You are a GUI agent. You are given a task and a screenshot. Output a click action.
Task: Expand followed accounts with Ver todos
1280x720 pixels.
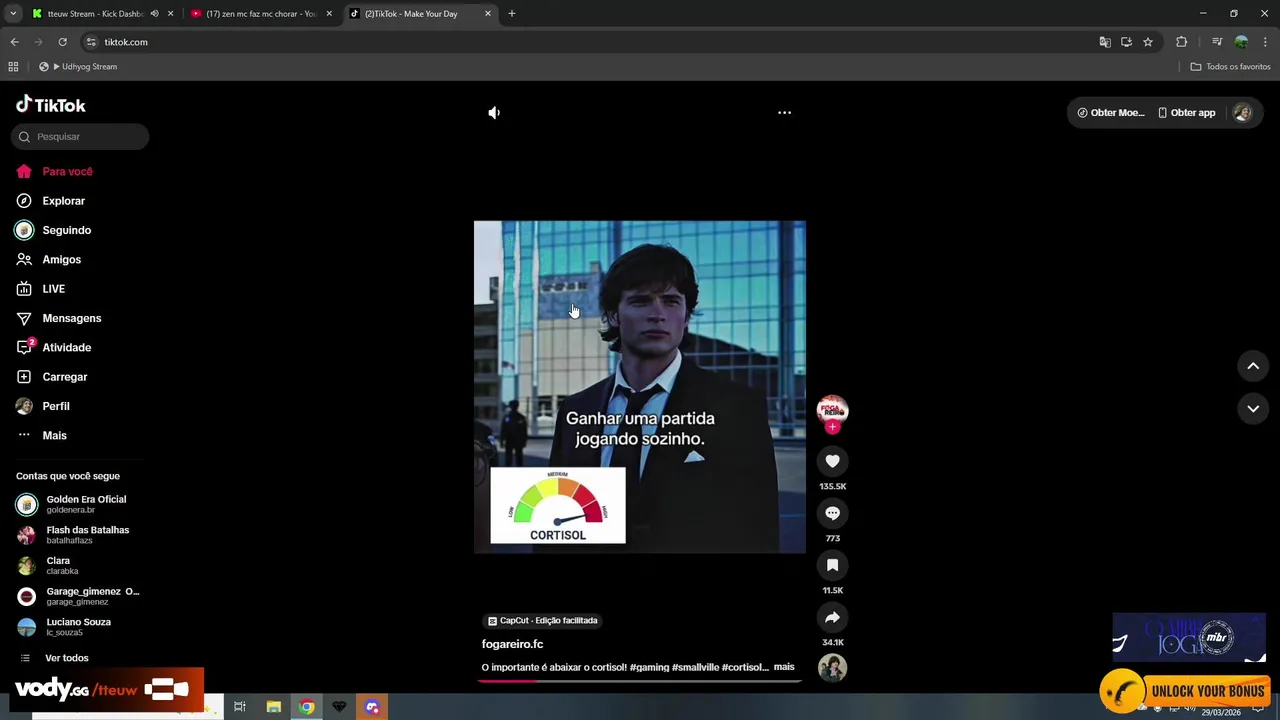click(x=66, y=658)
